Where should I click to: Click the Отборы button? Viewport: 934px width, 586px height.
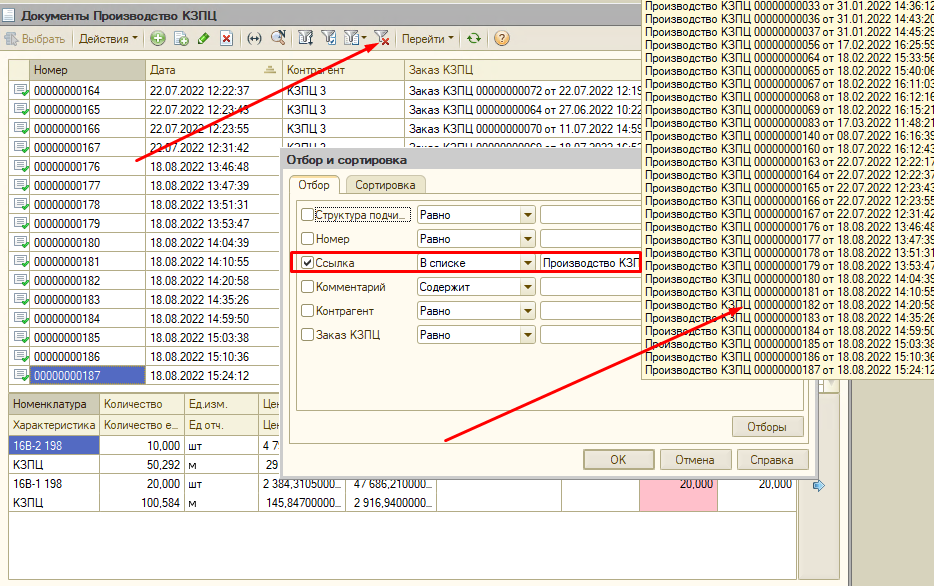pos(767,427)
